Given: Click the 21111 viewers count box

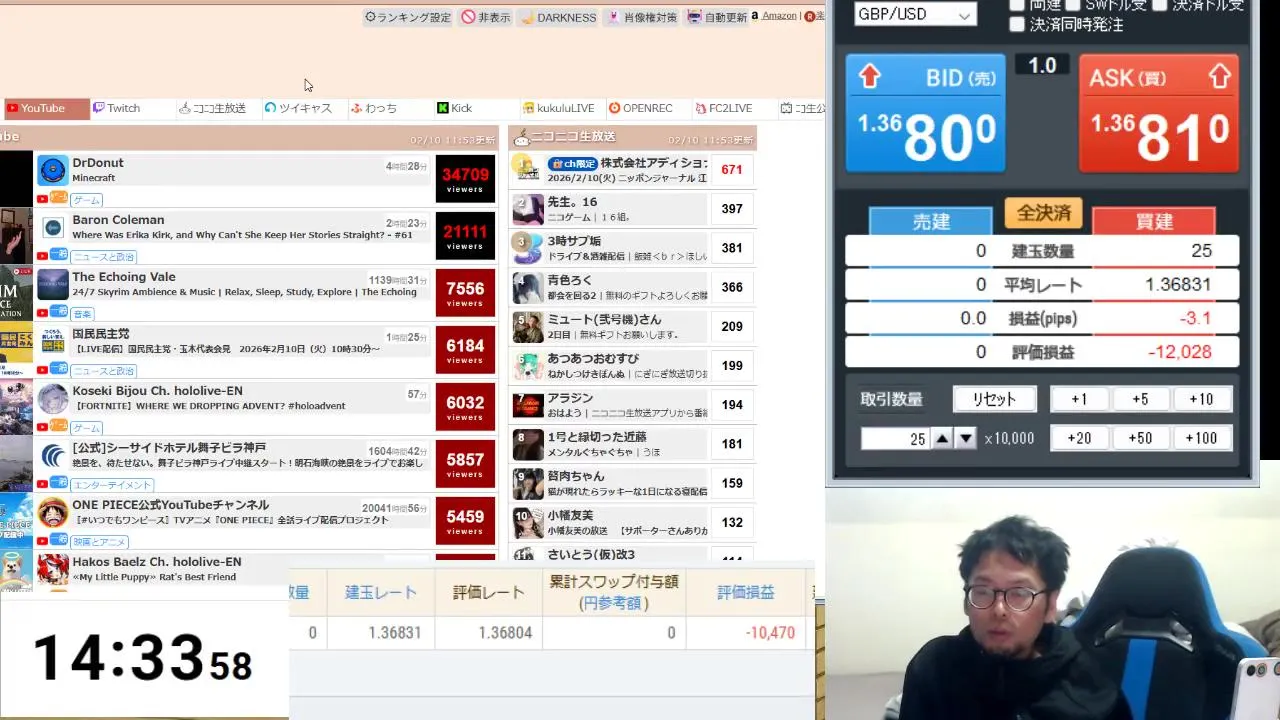Looking at the screenshot, I should [x=465, y=236].
